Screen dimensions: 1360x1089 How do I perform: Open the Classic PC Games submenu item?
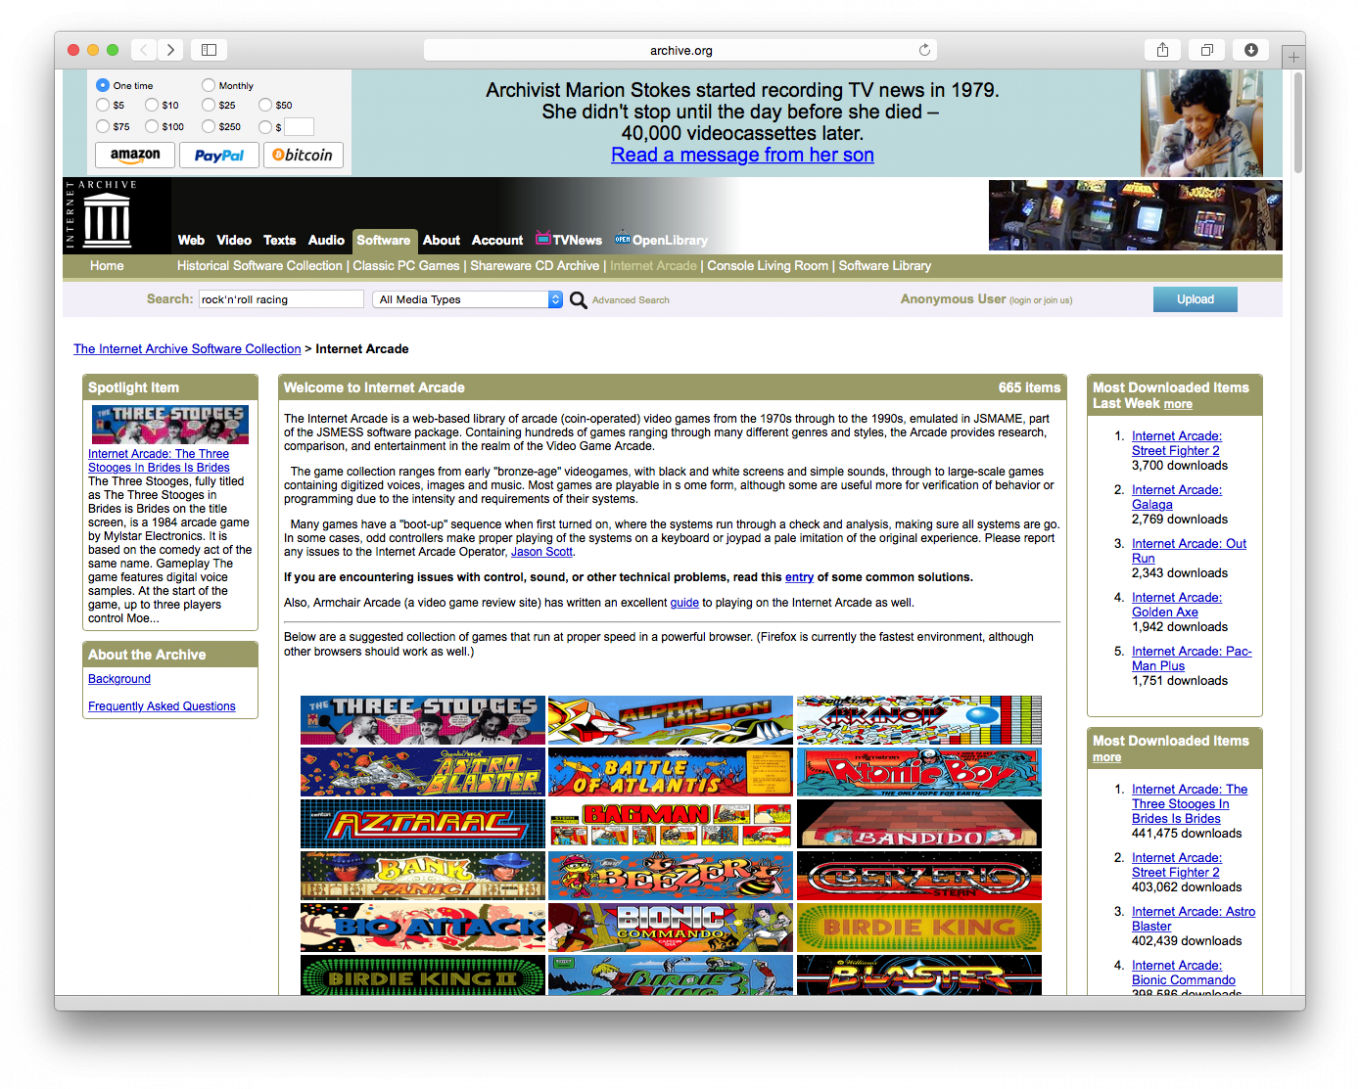pyautogui.click(x=406, y=266)
